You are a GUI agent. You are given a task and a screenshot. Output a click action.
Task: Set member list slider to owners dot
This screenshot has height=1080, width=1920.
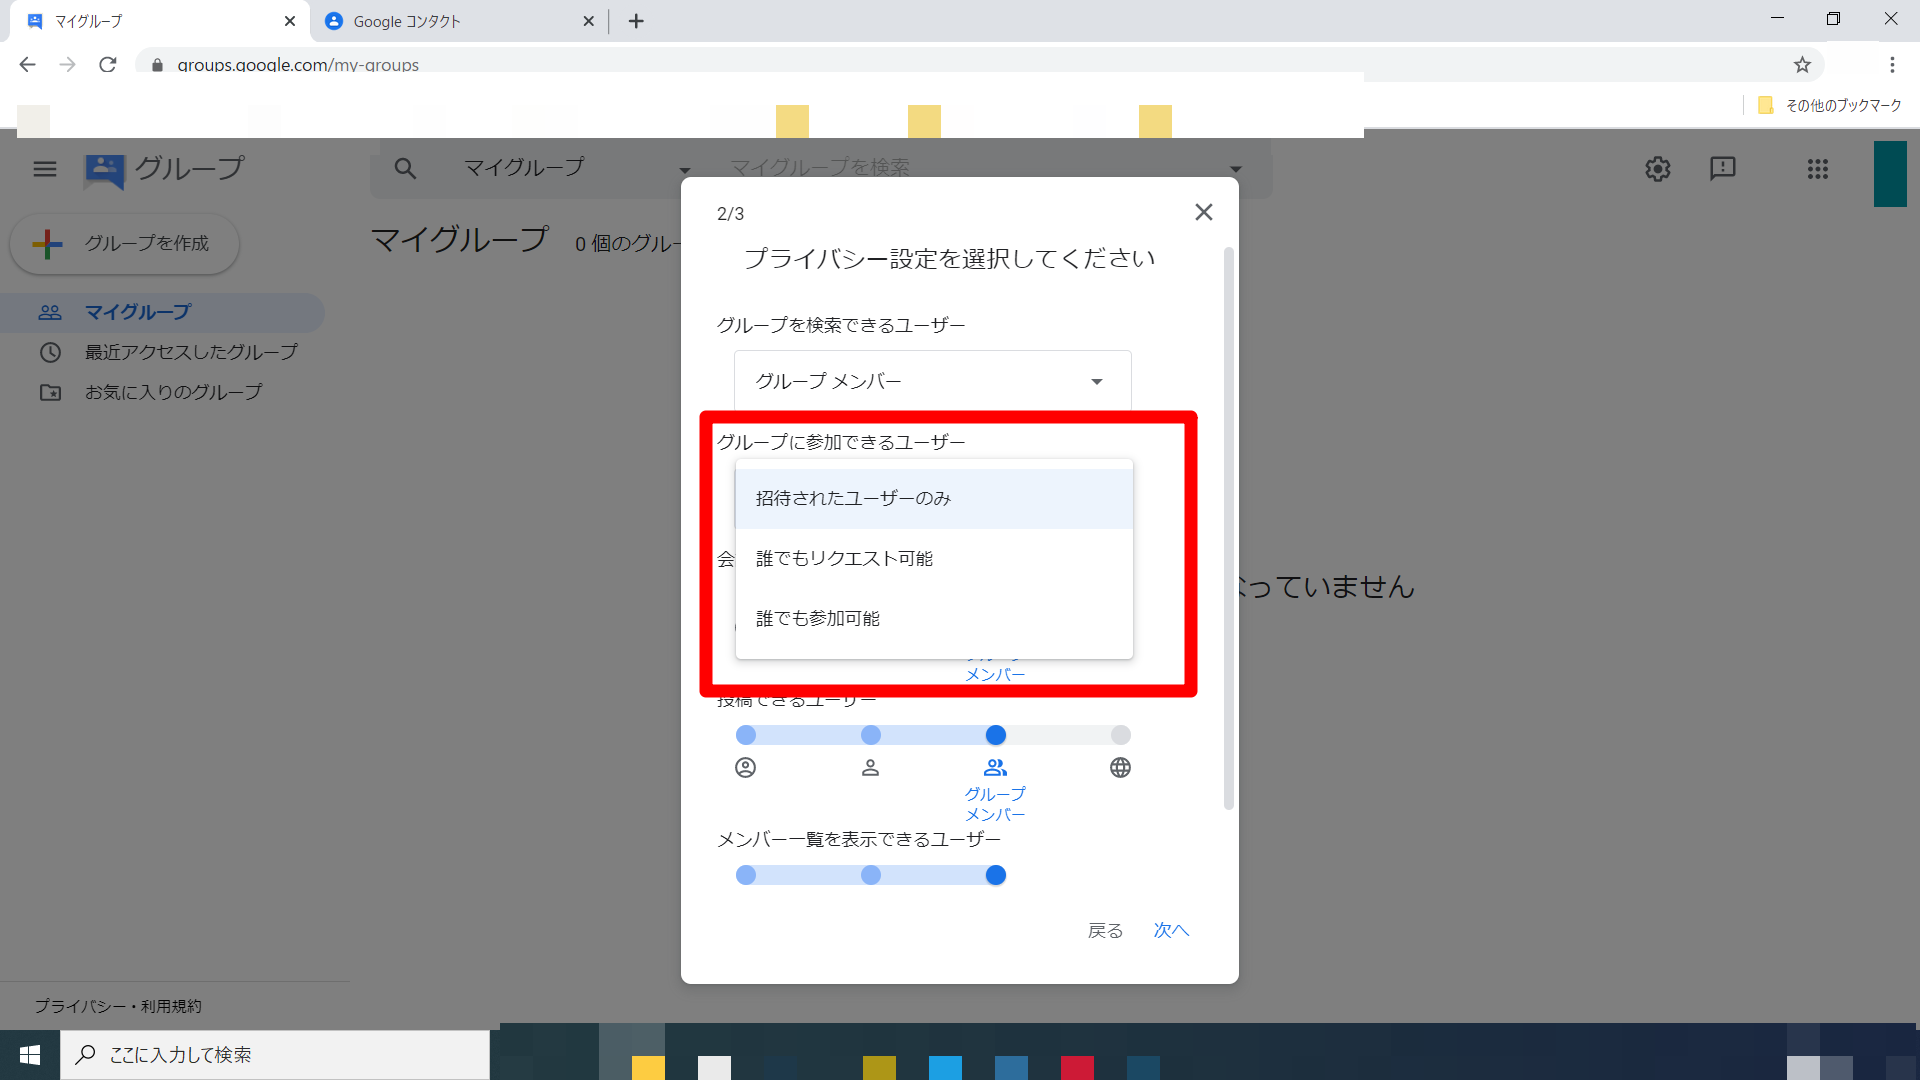point(746,875)
